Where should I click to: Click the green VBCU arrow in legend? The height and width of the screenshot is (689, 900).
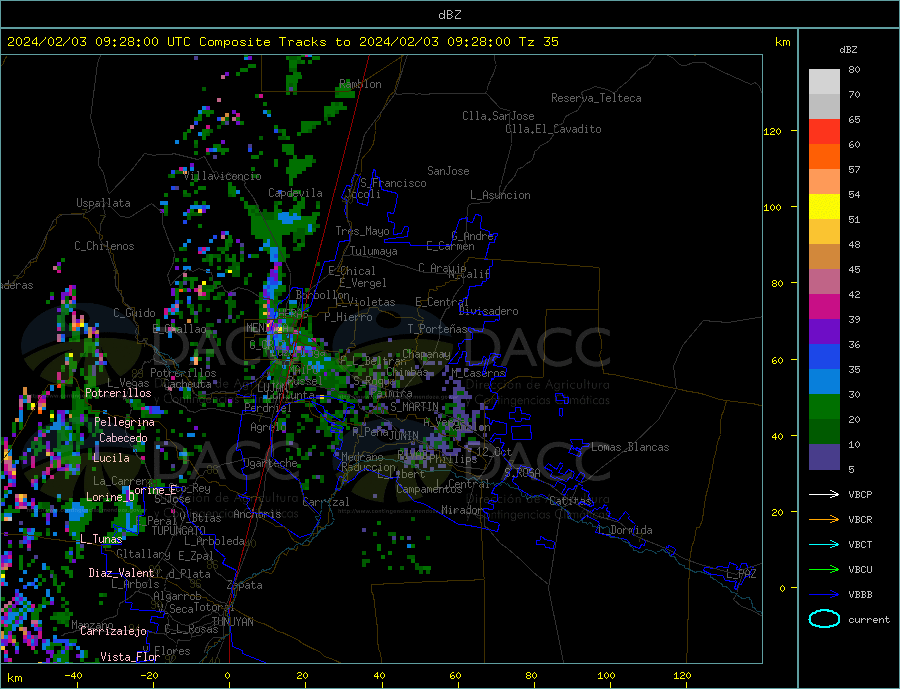[824, 570]
